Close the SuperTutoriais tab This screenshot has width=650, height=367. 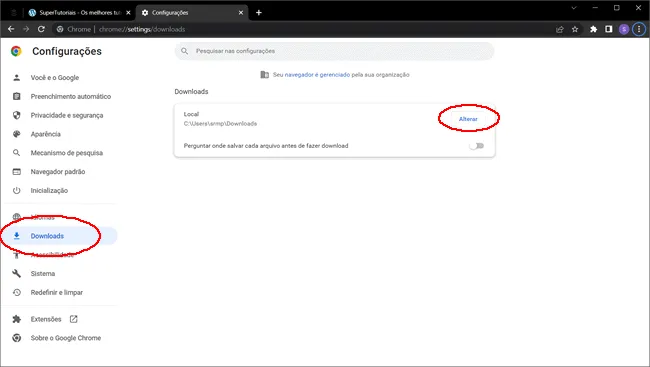[128, 12]
